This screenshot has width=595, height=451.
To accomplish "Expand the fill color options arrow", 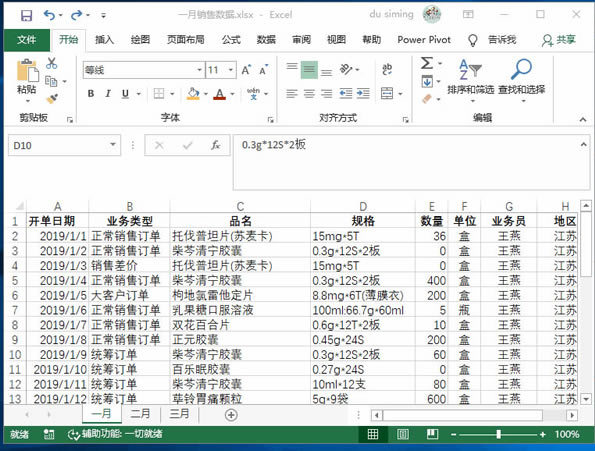I will coord(206,94).
